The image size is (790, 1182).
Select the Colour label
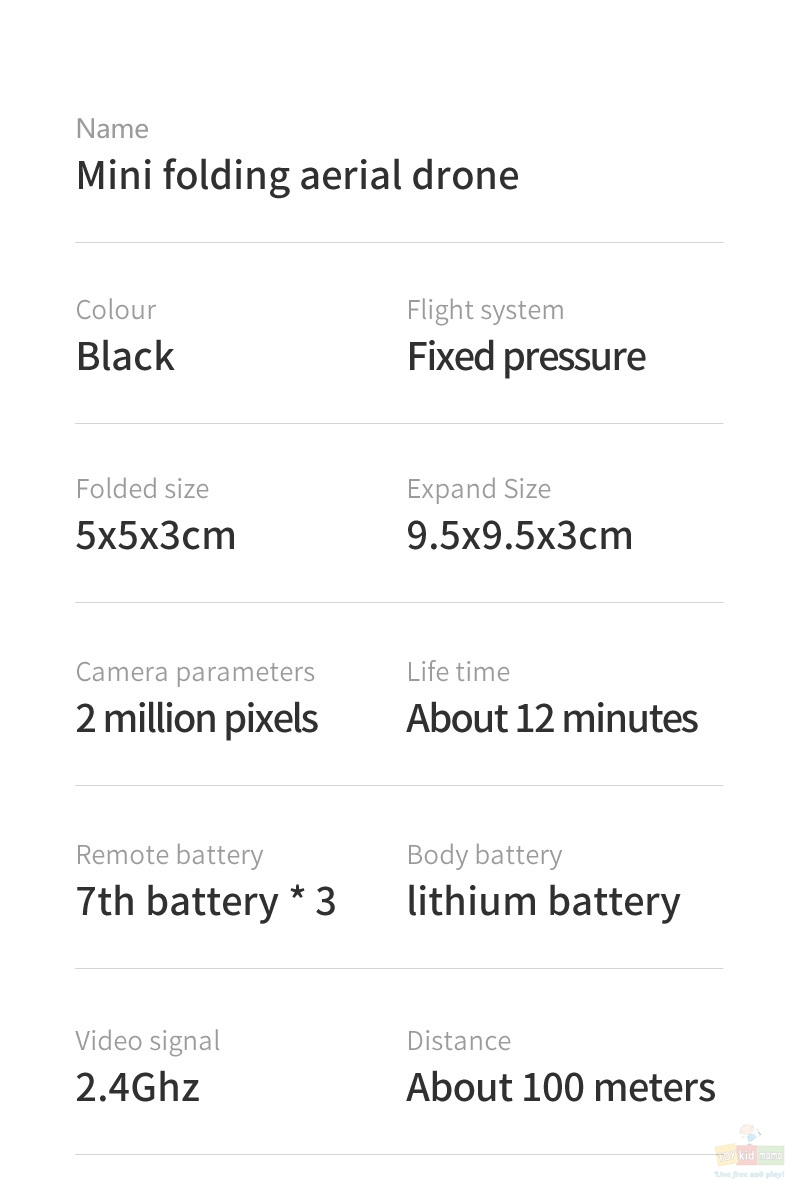pyautogui.click(x=116, y=310)
